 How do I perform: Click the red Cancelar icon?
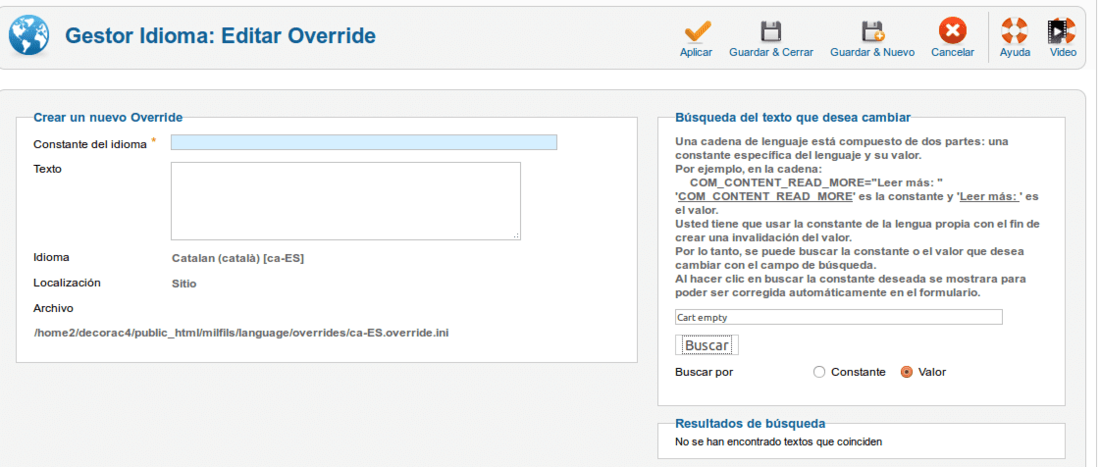[952, 30]
